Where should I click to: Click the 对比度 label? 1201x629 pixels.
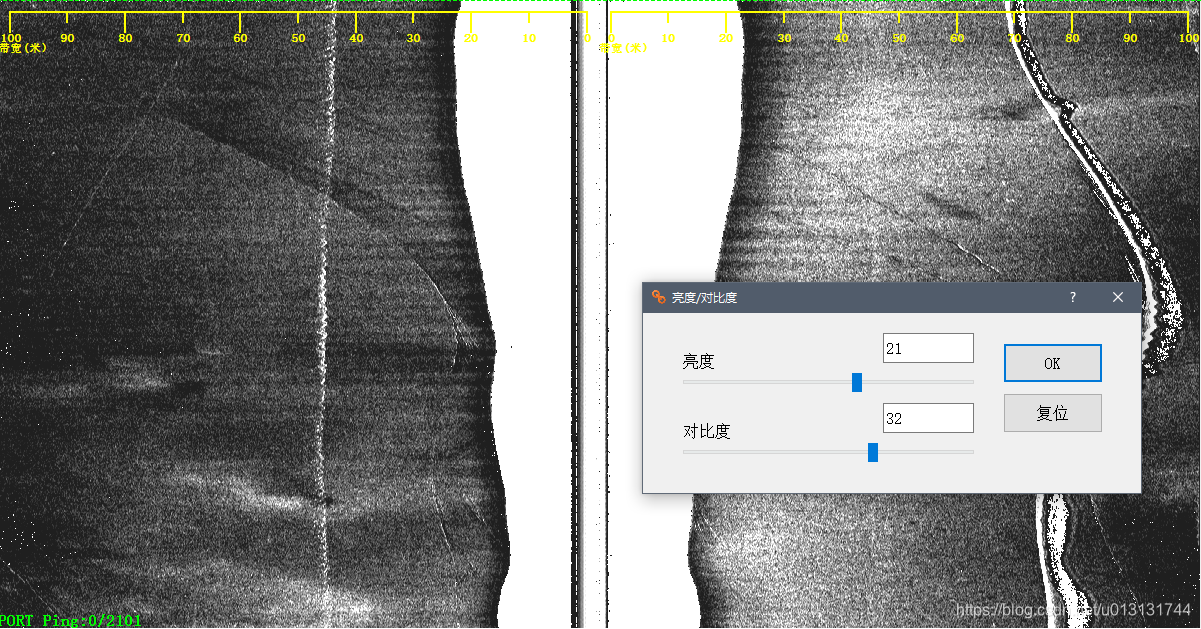(x=707, y=432)
